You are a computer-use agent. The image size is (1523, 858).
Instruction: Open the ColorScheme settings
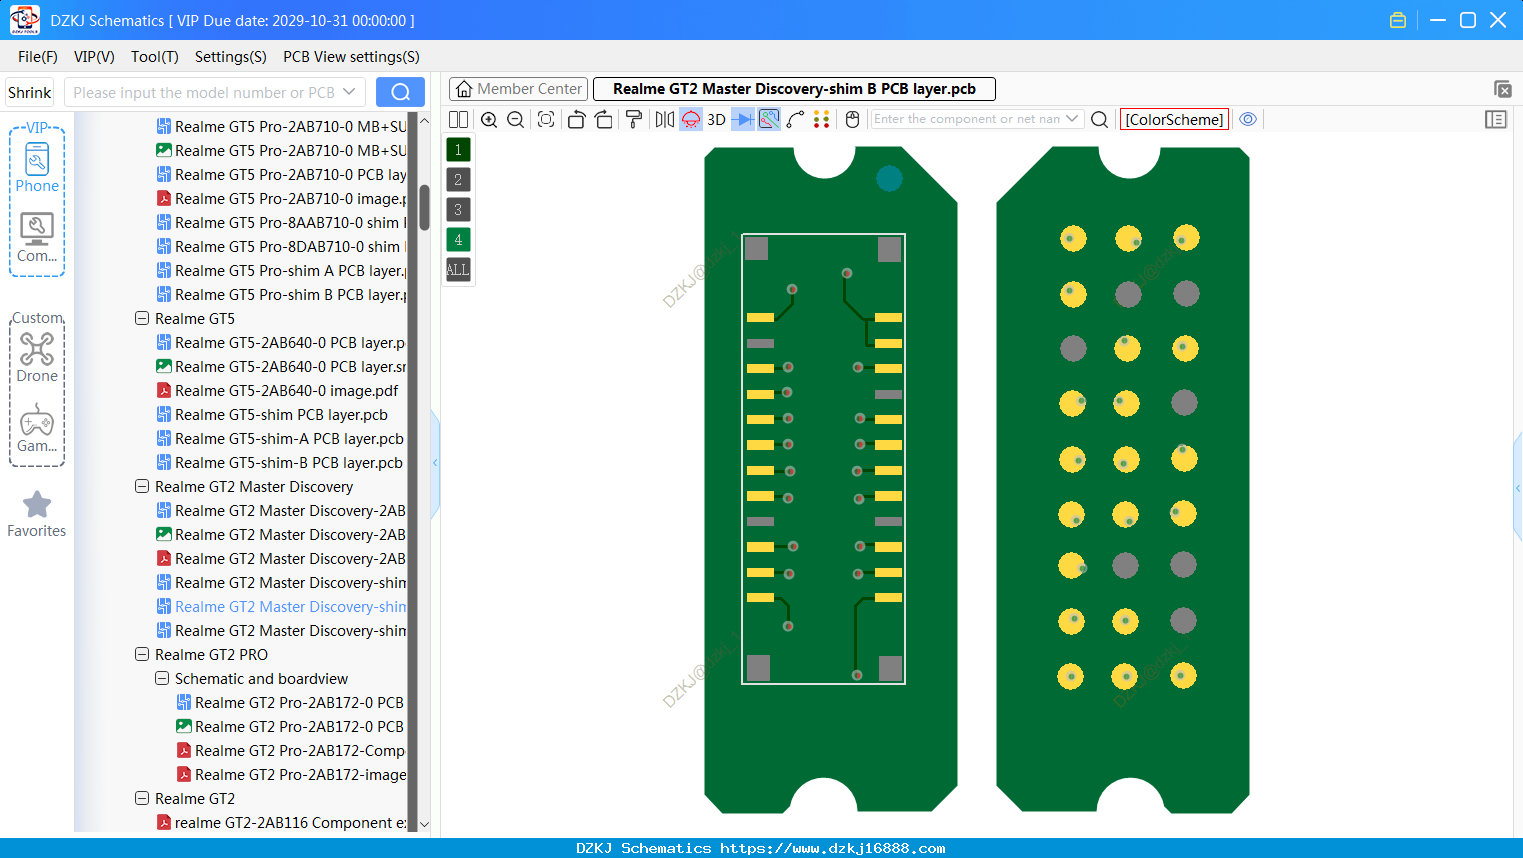point(1174,119)
